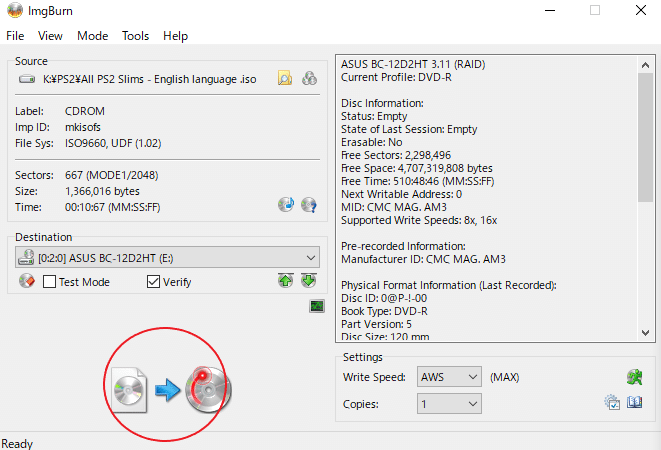Click the image queue discs icon

[x=309, y=78]
